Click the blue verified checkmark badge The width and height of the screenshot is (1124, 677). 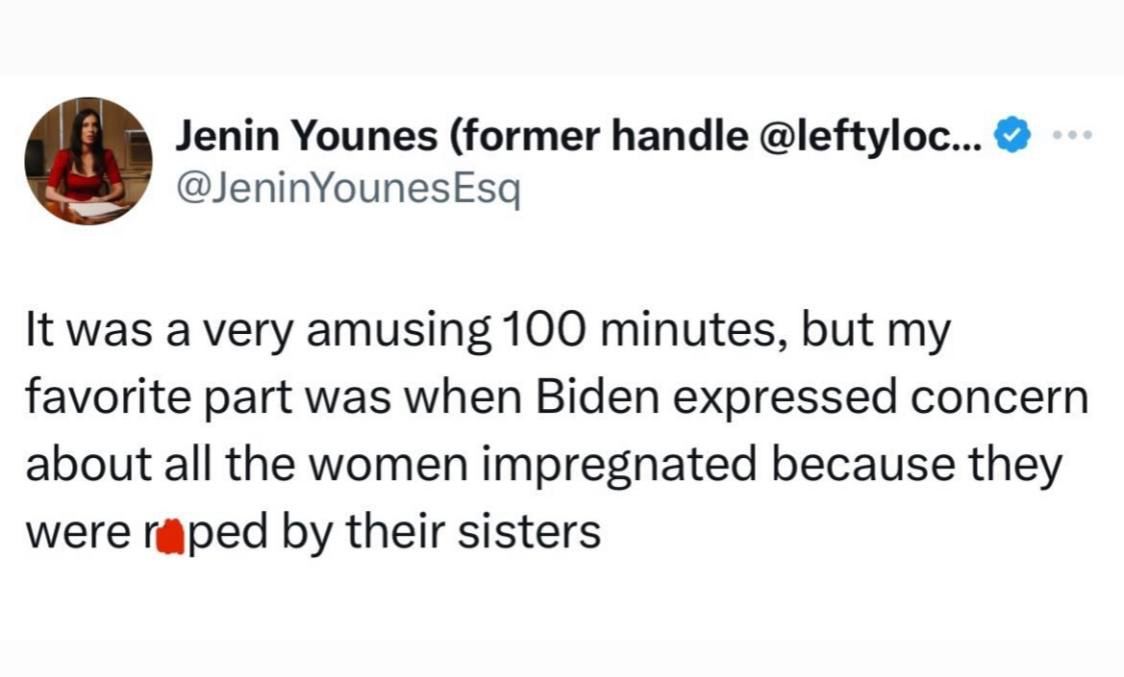1015,136
